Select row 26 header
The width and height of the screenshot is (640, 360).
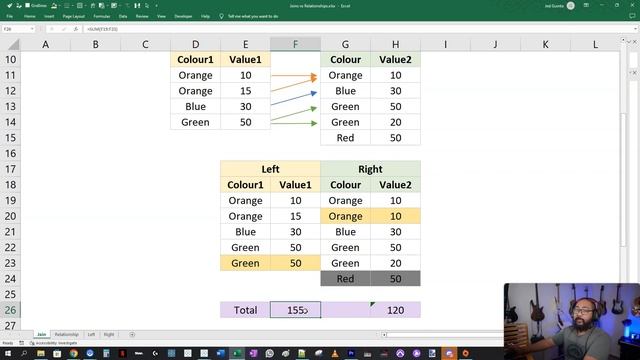(x=10, y=310)
